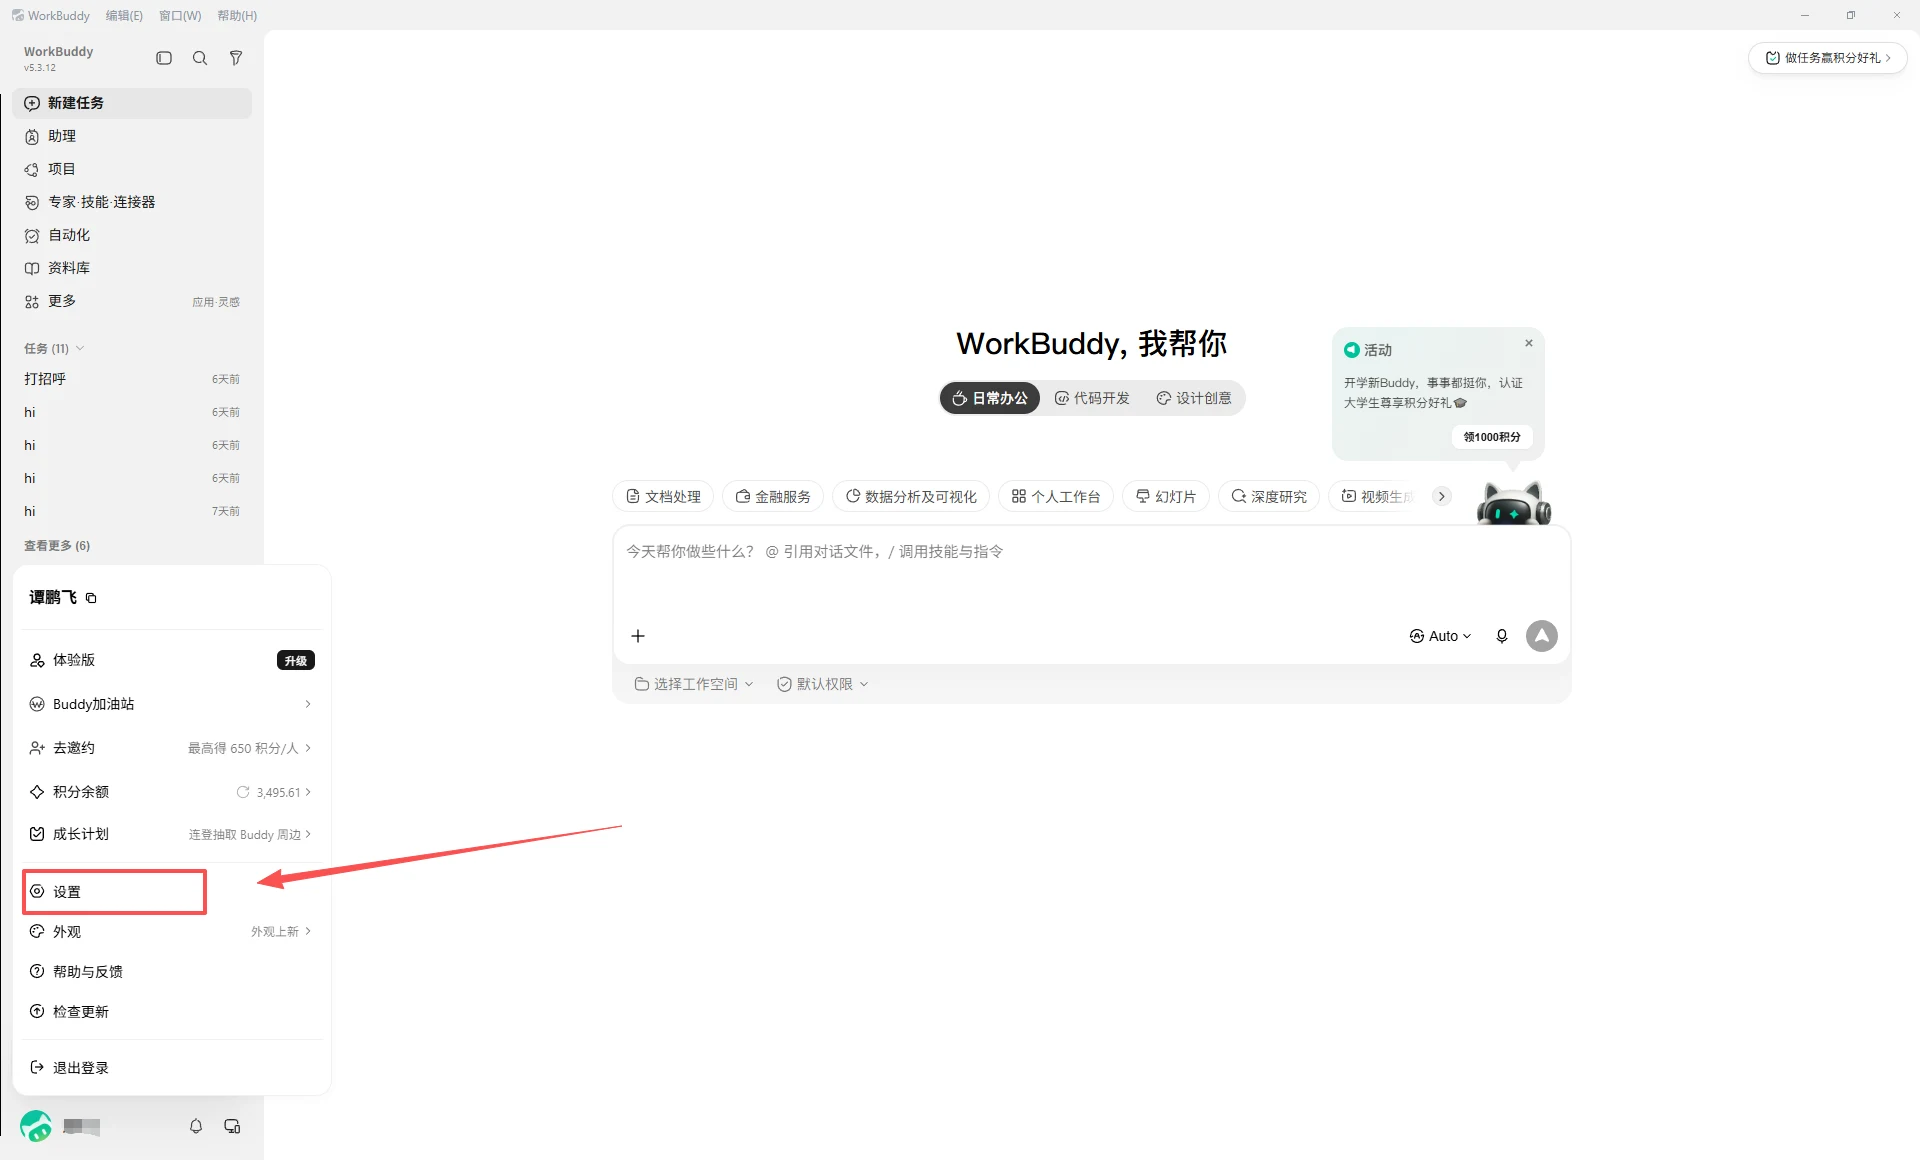Open the 窗口(W) menu
This screenshot has height=1160, width=1920.
point(180,16)
